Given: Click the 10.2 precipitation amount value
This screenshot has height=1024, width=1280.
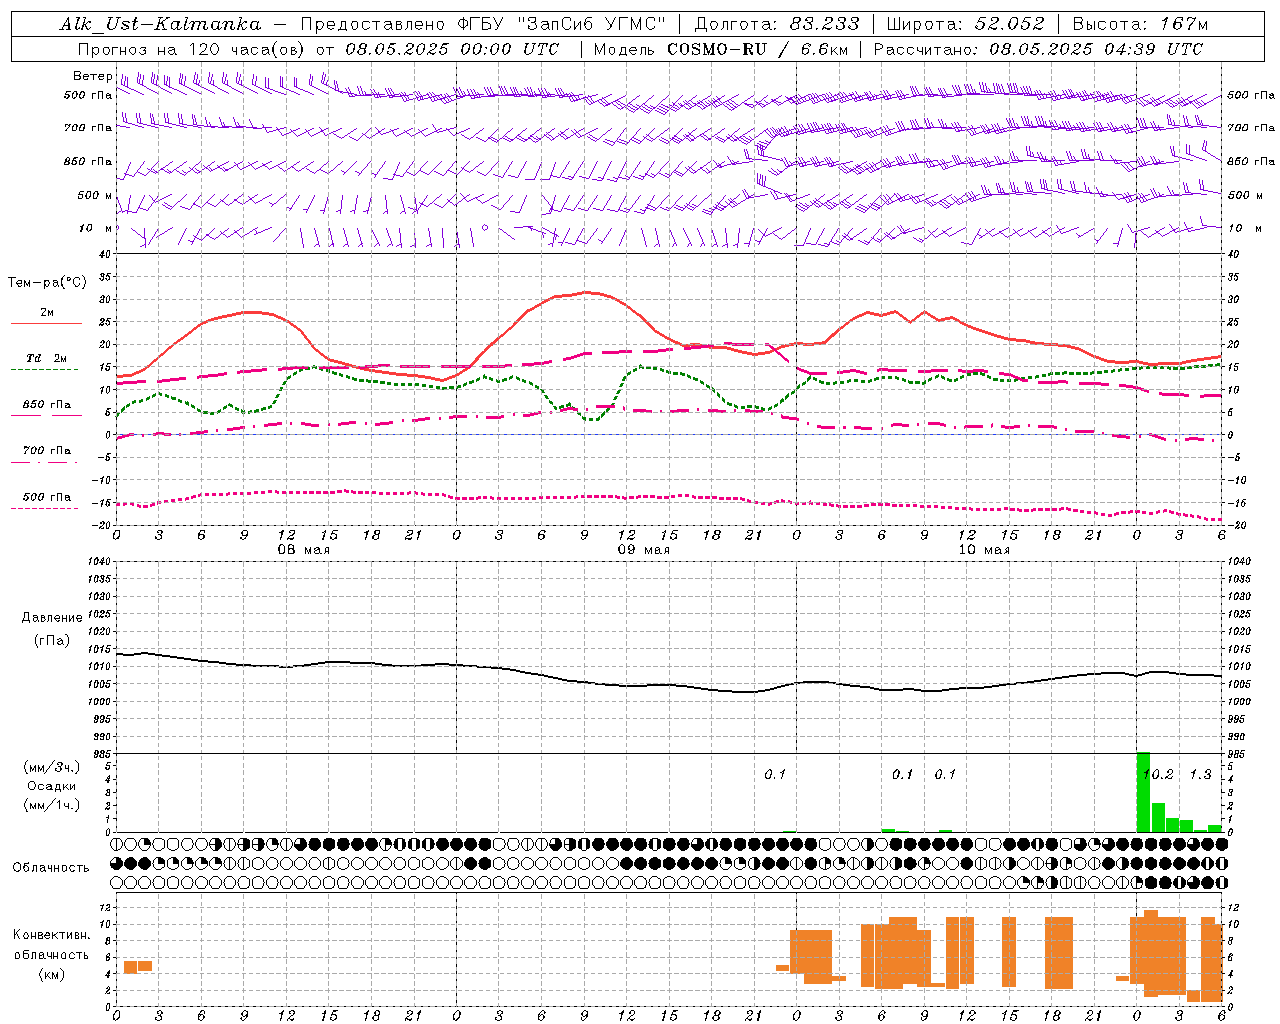Looking at the screenshot, I should (1157, 774).
